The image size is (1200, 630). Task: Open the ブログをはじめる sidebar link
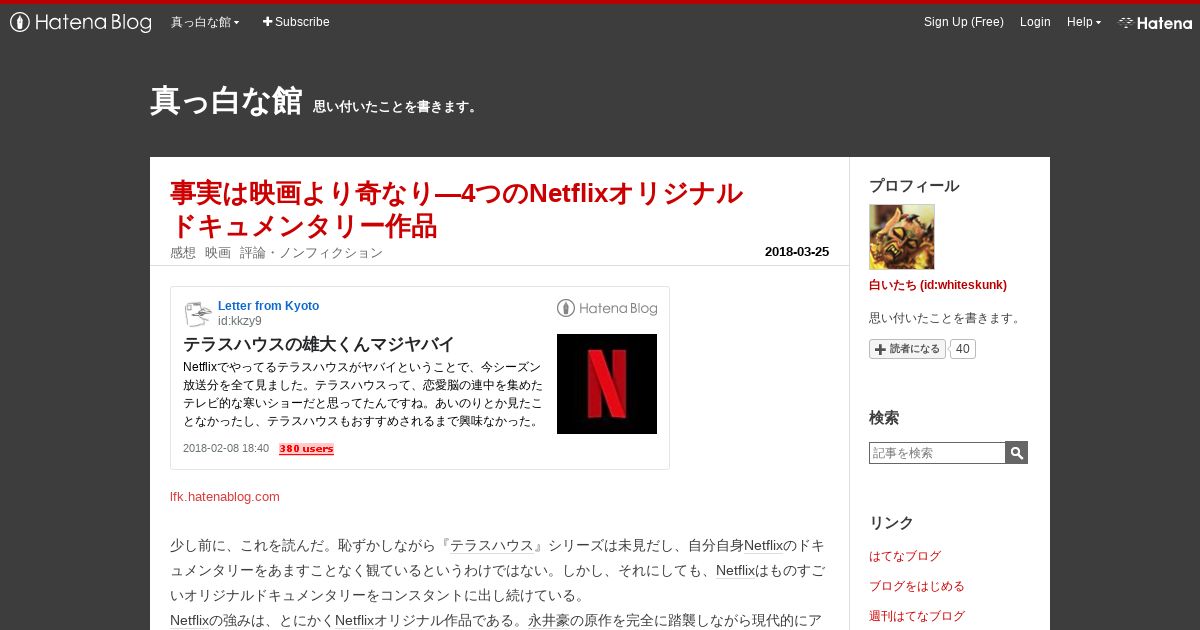917,586
